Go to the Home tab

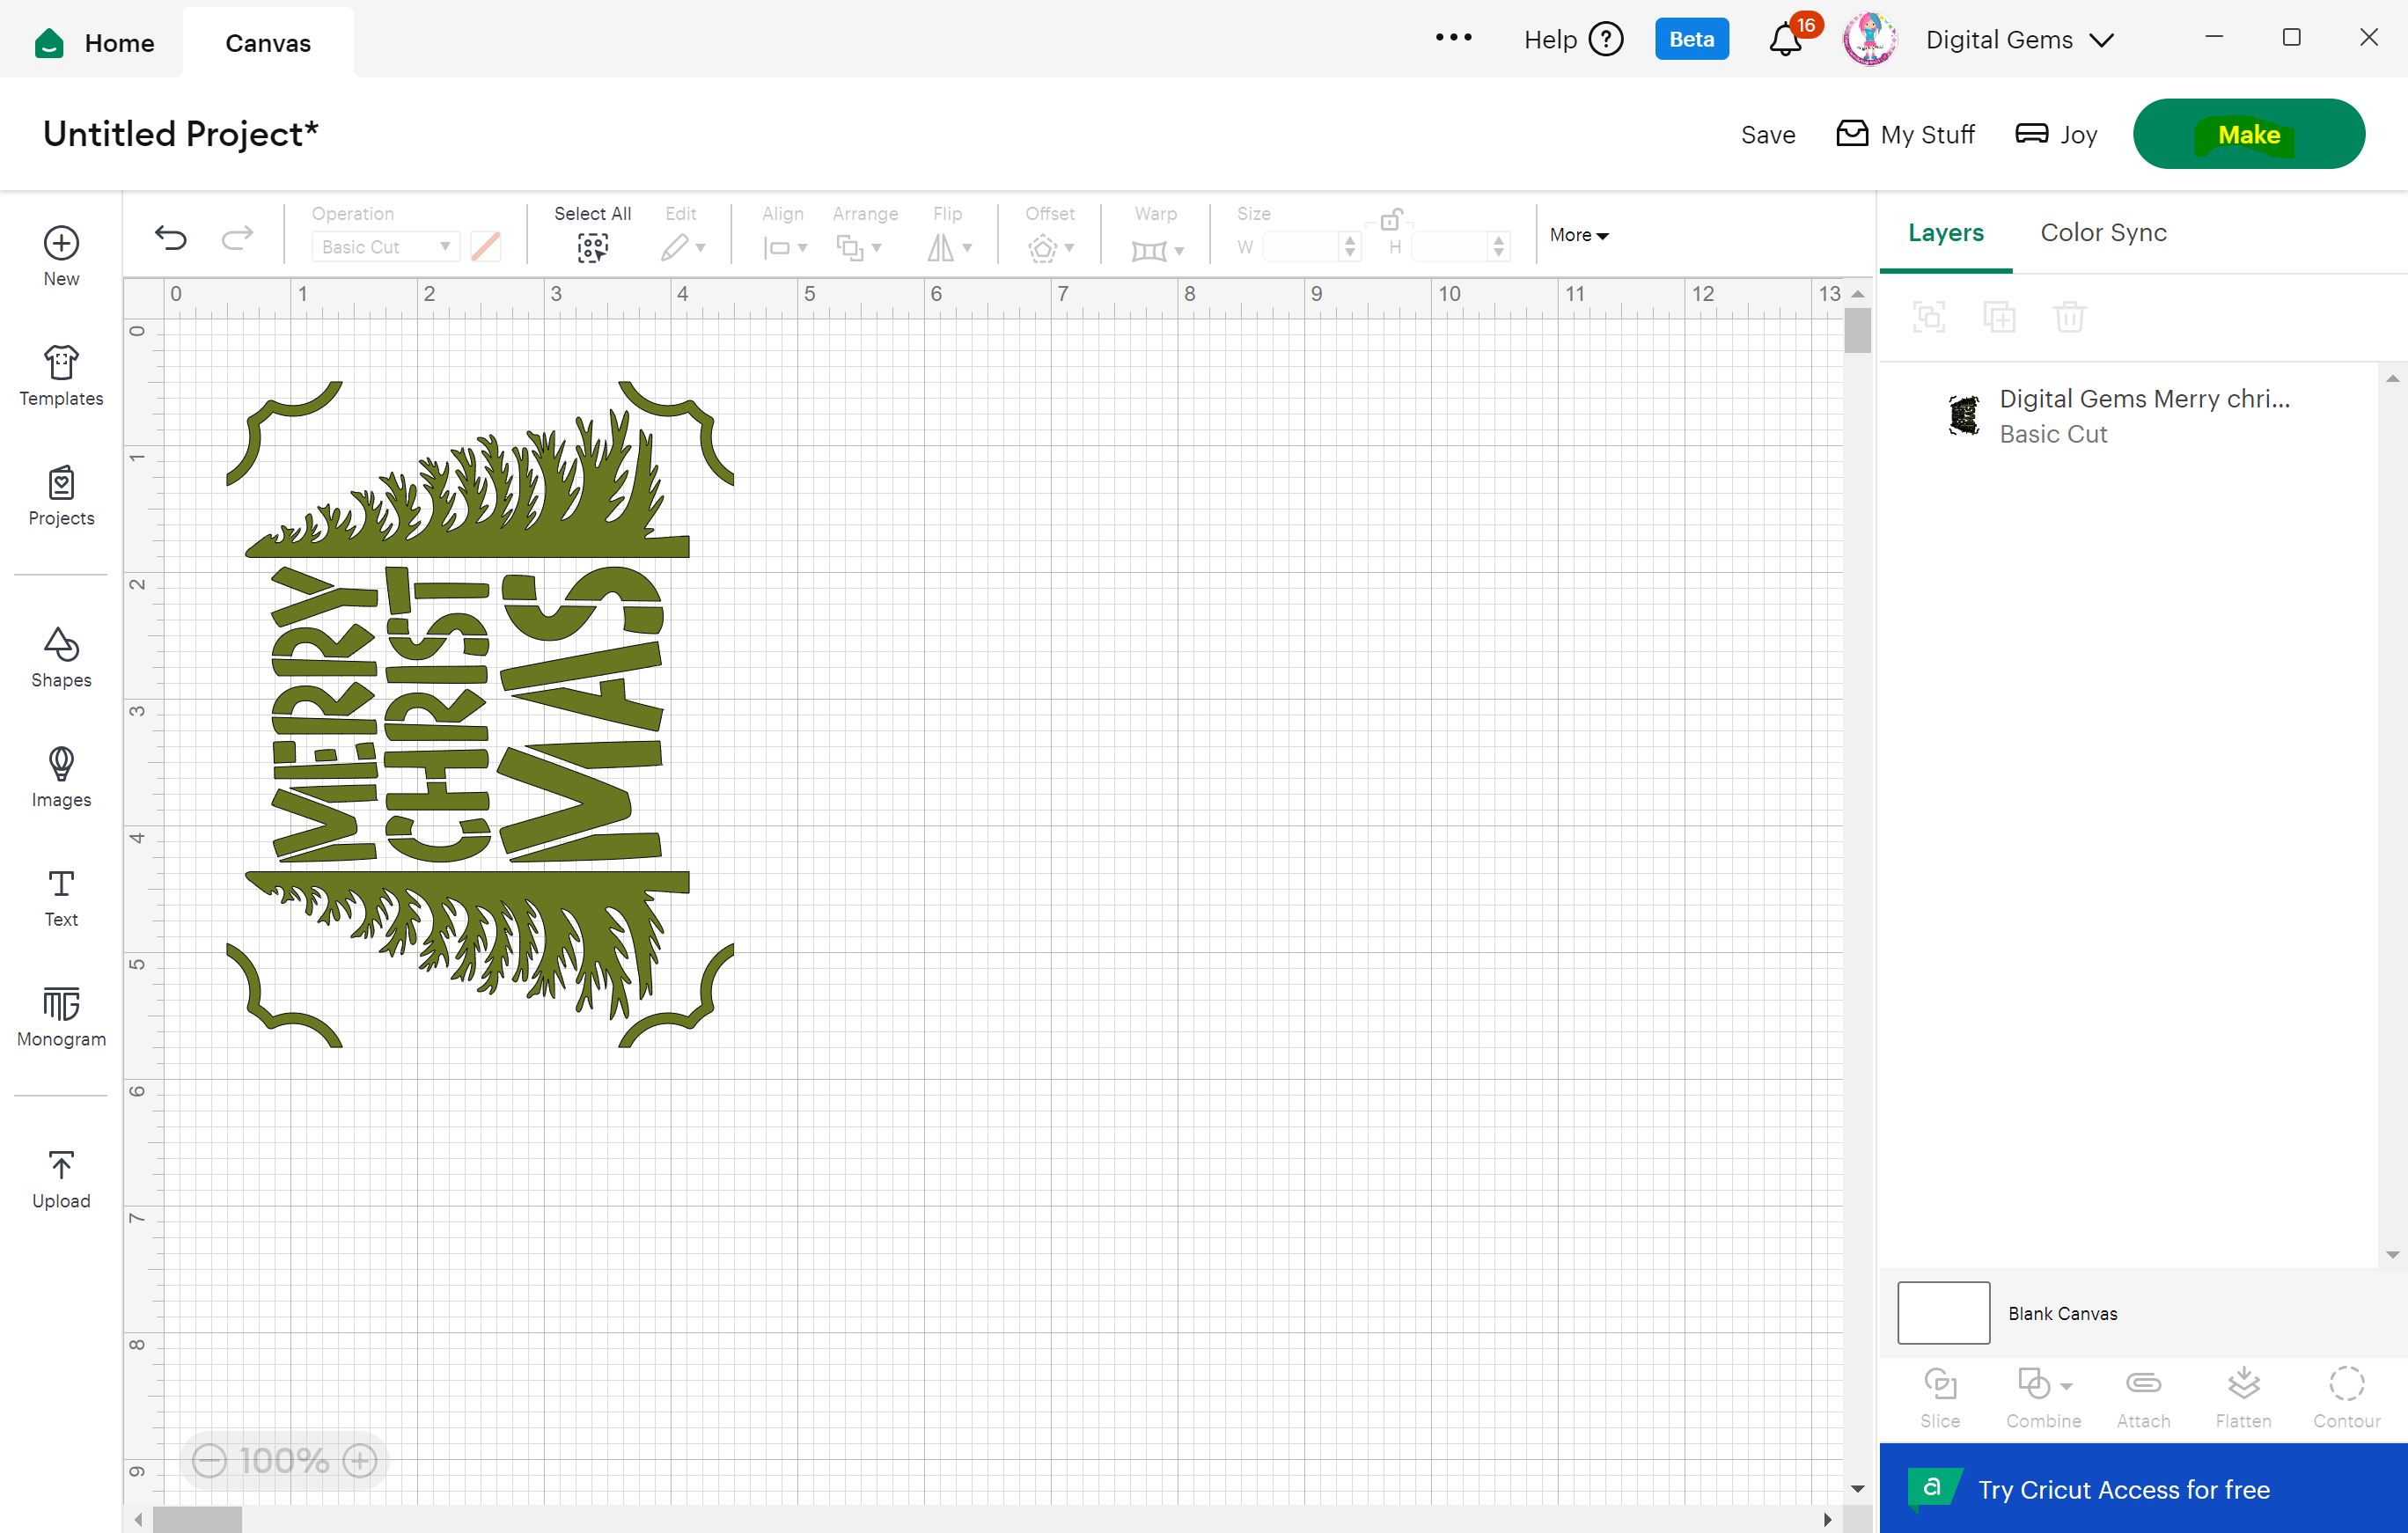point(96,42)
